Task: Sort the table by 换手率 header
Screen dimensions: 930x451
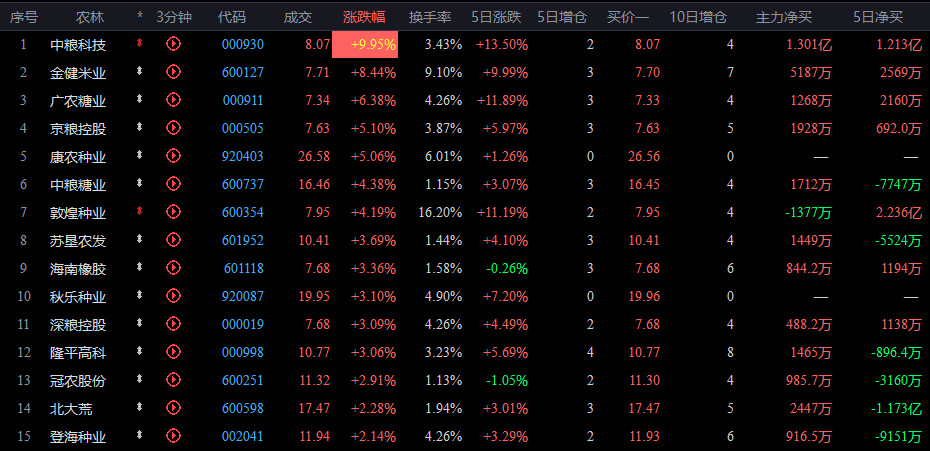Action: [429, 17]
